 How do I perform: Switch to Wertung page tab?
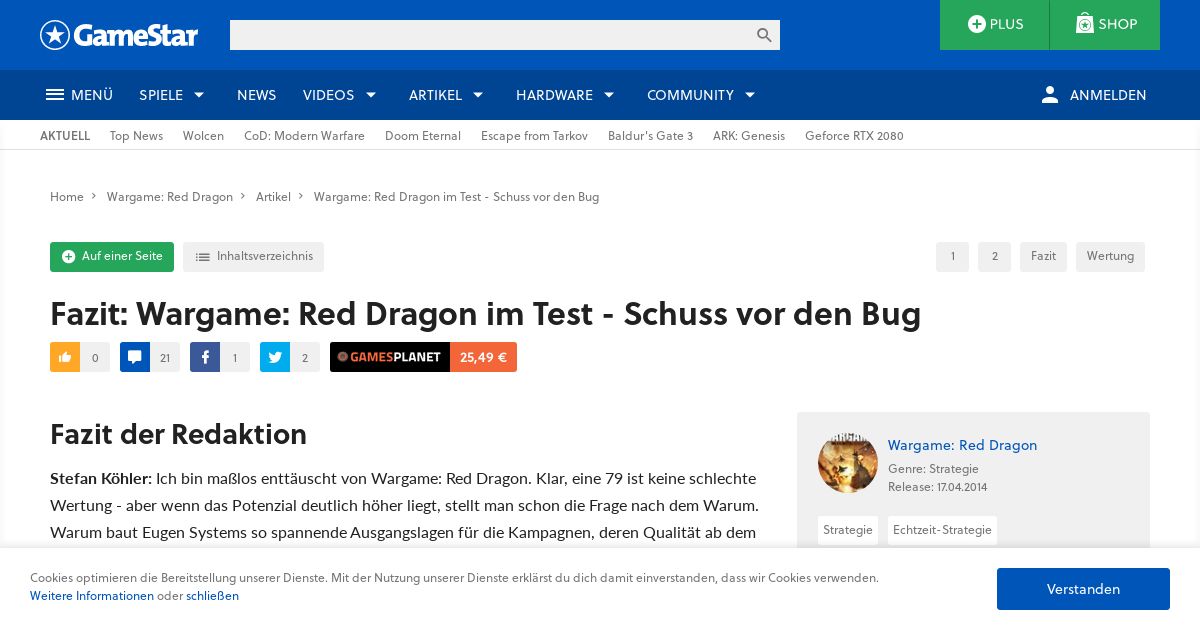point(1110,257)
